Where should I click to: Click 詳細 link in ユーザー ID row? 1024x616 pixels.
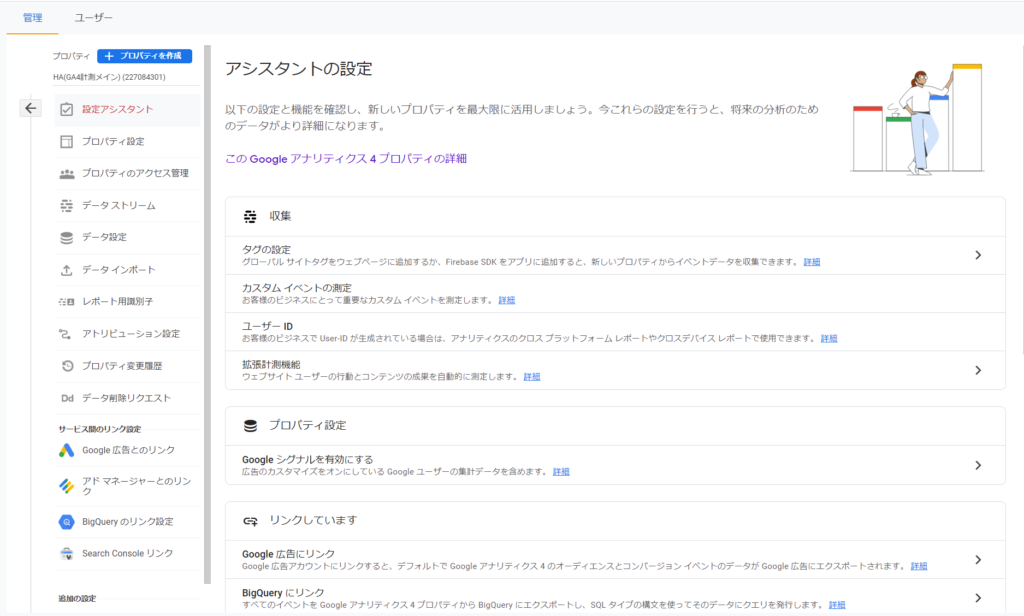click(829, 339)
